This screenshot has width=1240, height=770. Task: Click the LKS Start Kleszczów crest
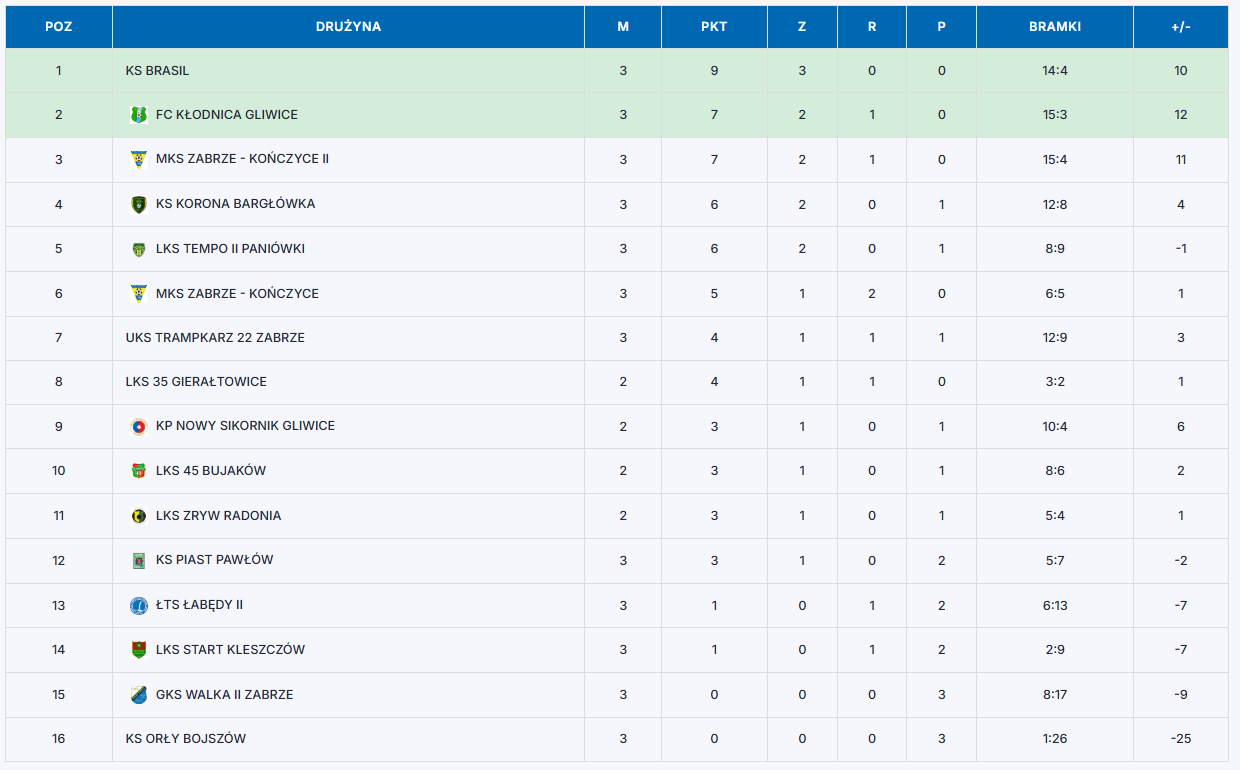[x=138, y=650]
